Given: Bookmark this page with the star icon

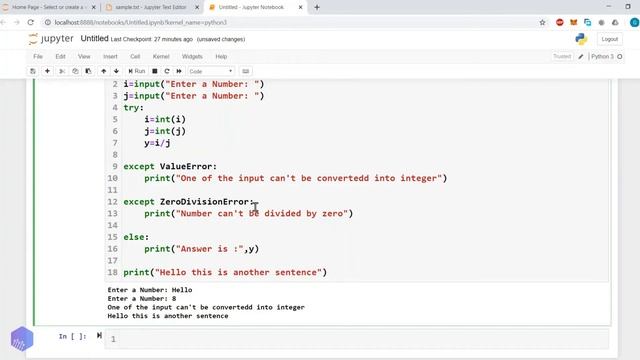Looking at the screenshot, I should pos(542,22).
